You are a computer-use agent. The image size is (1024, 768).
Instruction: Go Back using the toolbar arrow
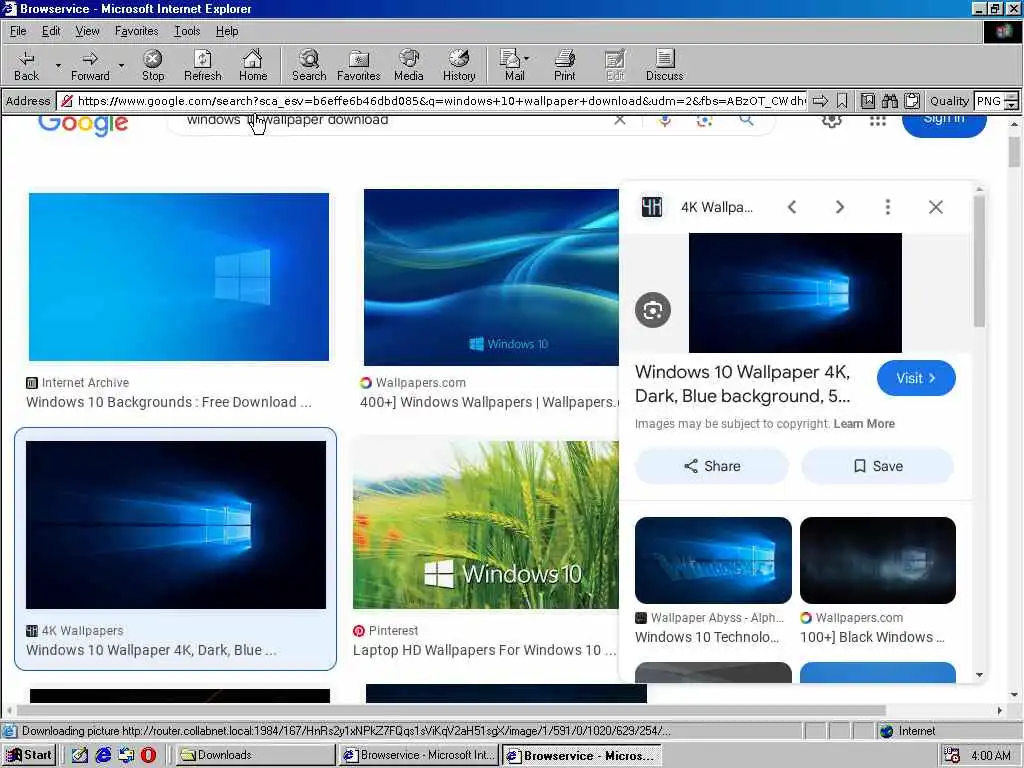click(x=26, y=65)
